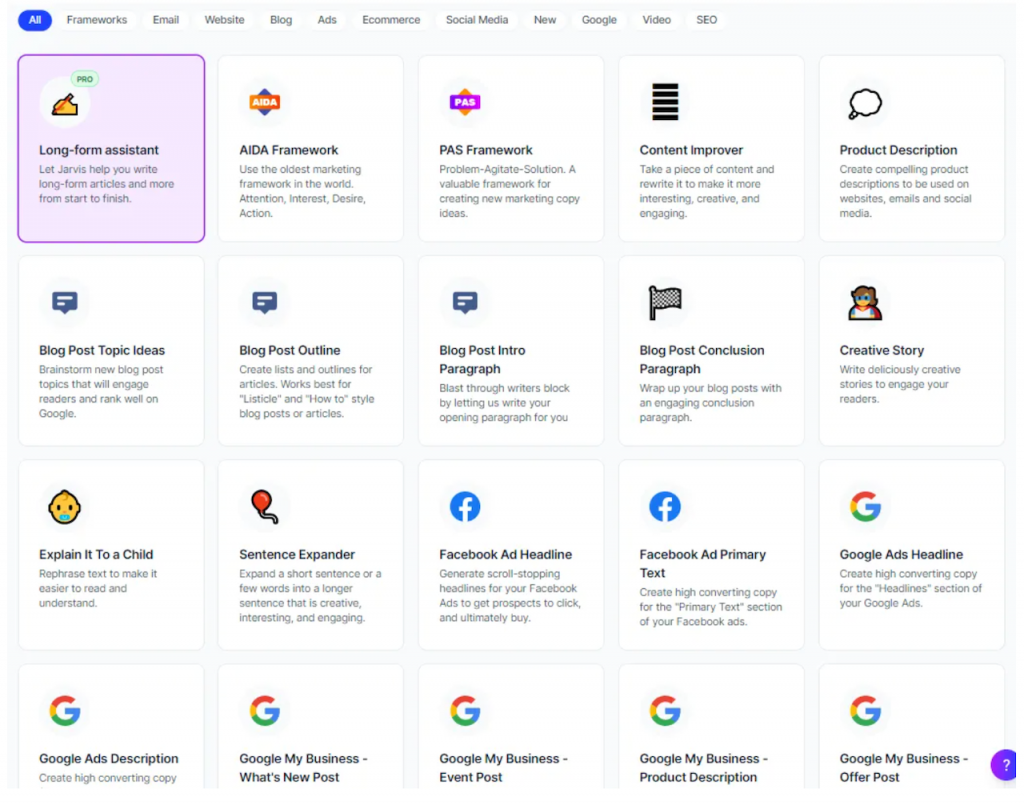
Task: Open Blog Post Topic Ideas title
Action: [x=102, y=351]
